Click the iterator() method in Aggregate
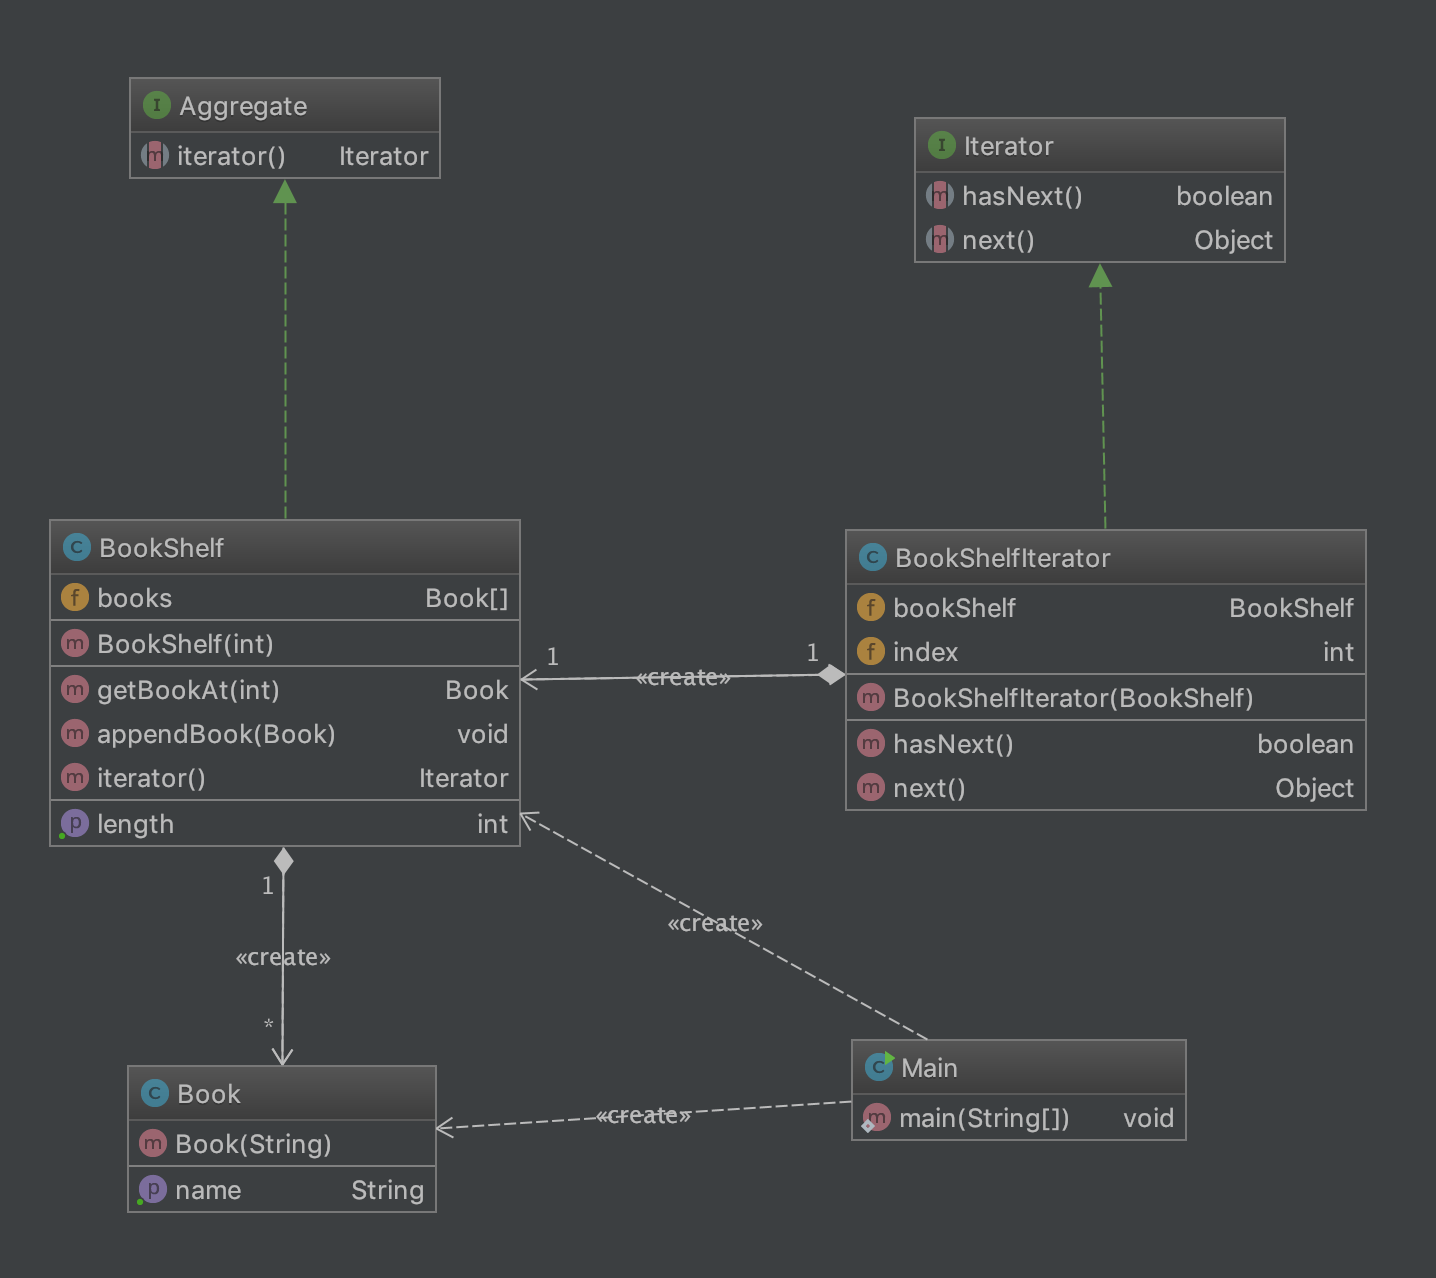The height and width of the screenshot is (1278, 1436). [x=285, y=156]
